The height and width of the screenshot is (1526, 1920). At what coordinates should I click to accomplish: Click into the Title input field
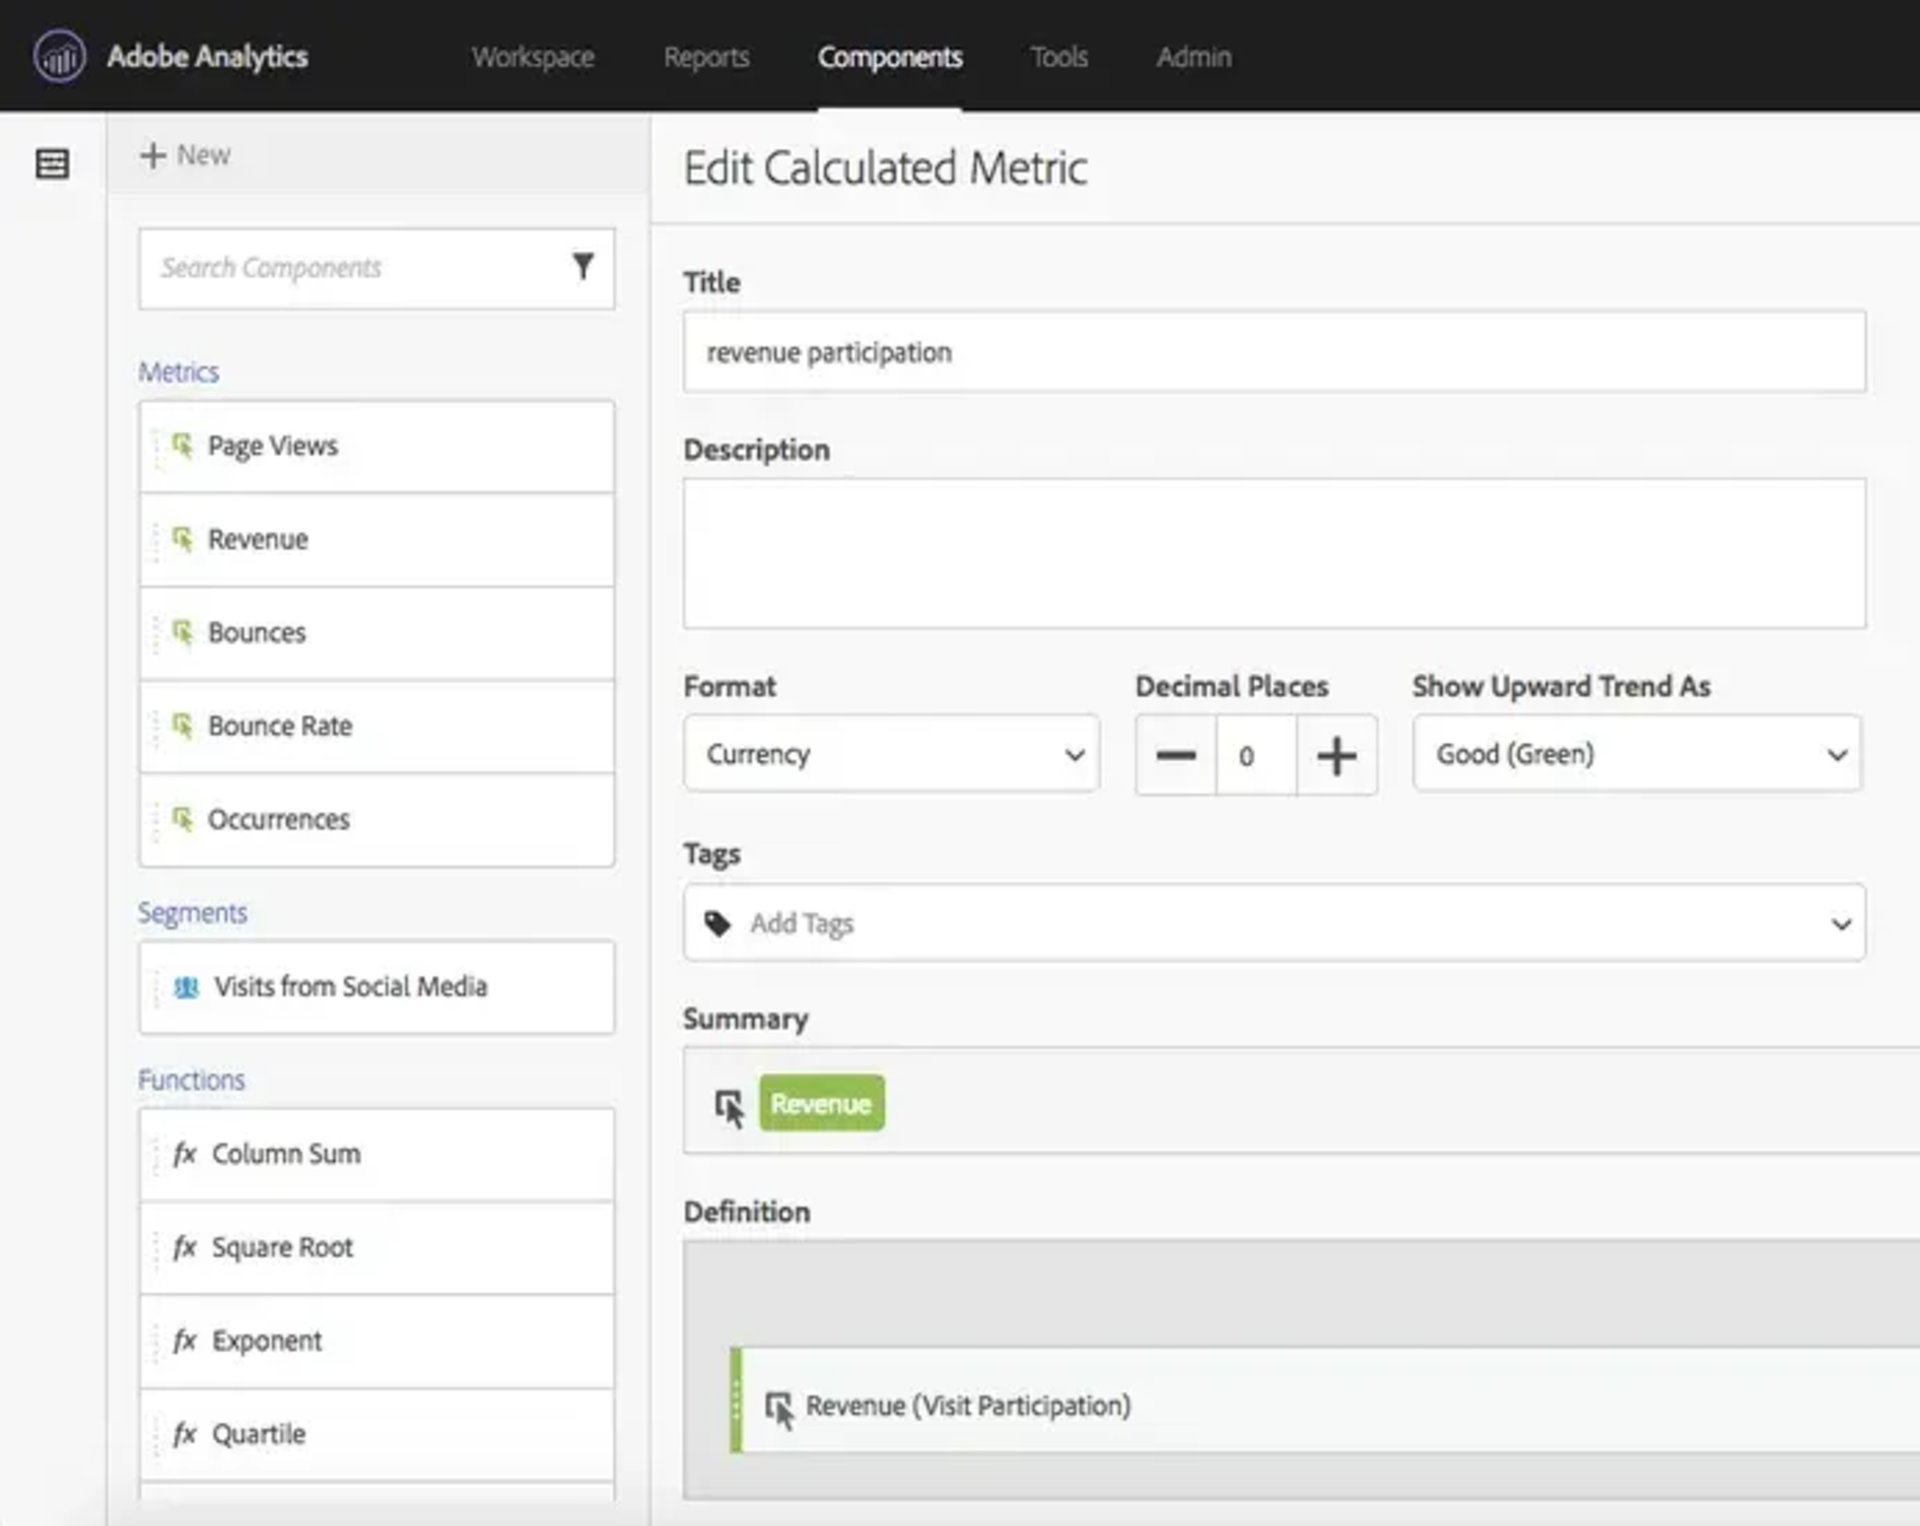click(1273, 352)
